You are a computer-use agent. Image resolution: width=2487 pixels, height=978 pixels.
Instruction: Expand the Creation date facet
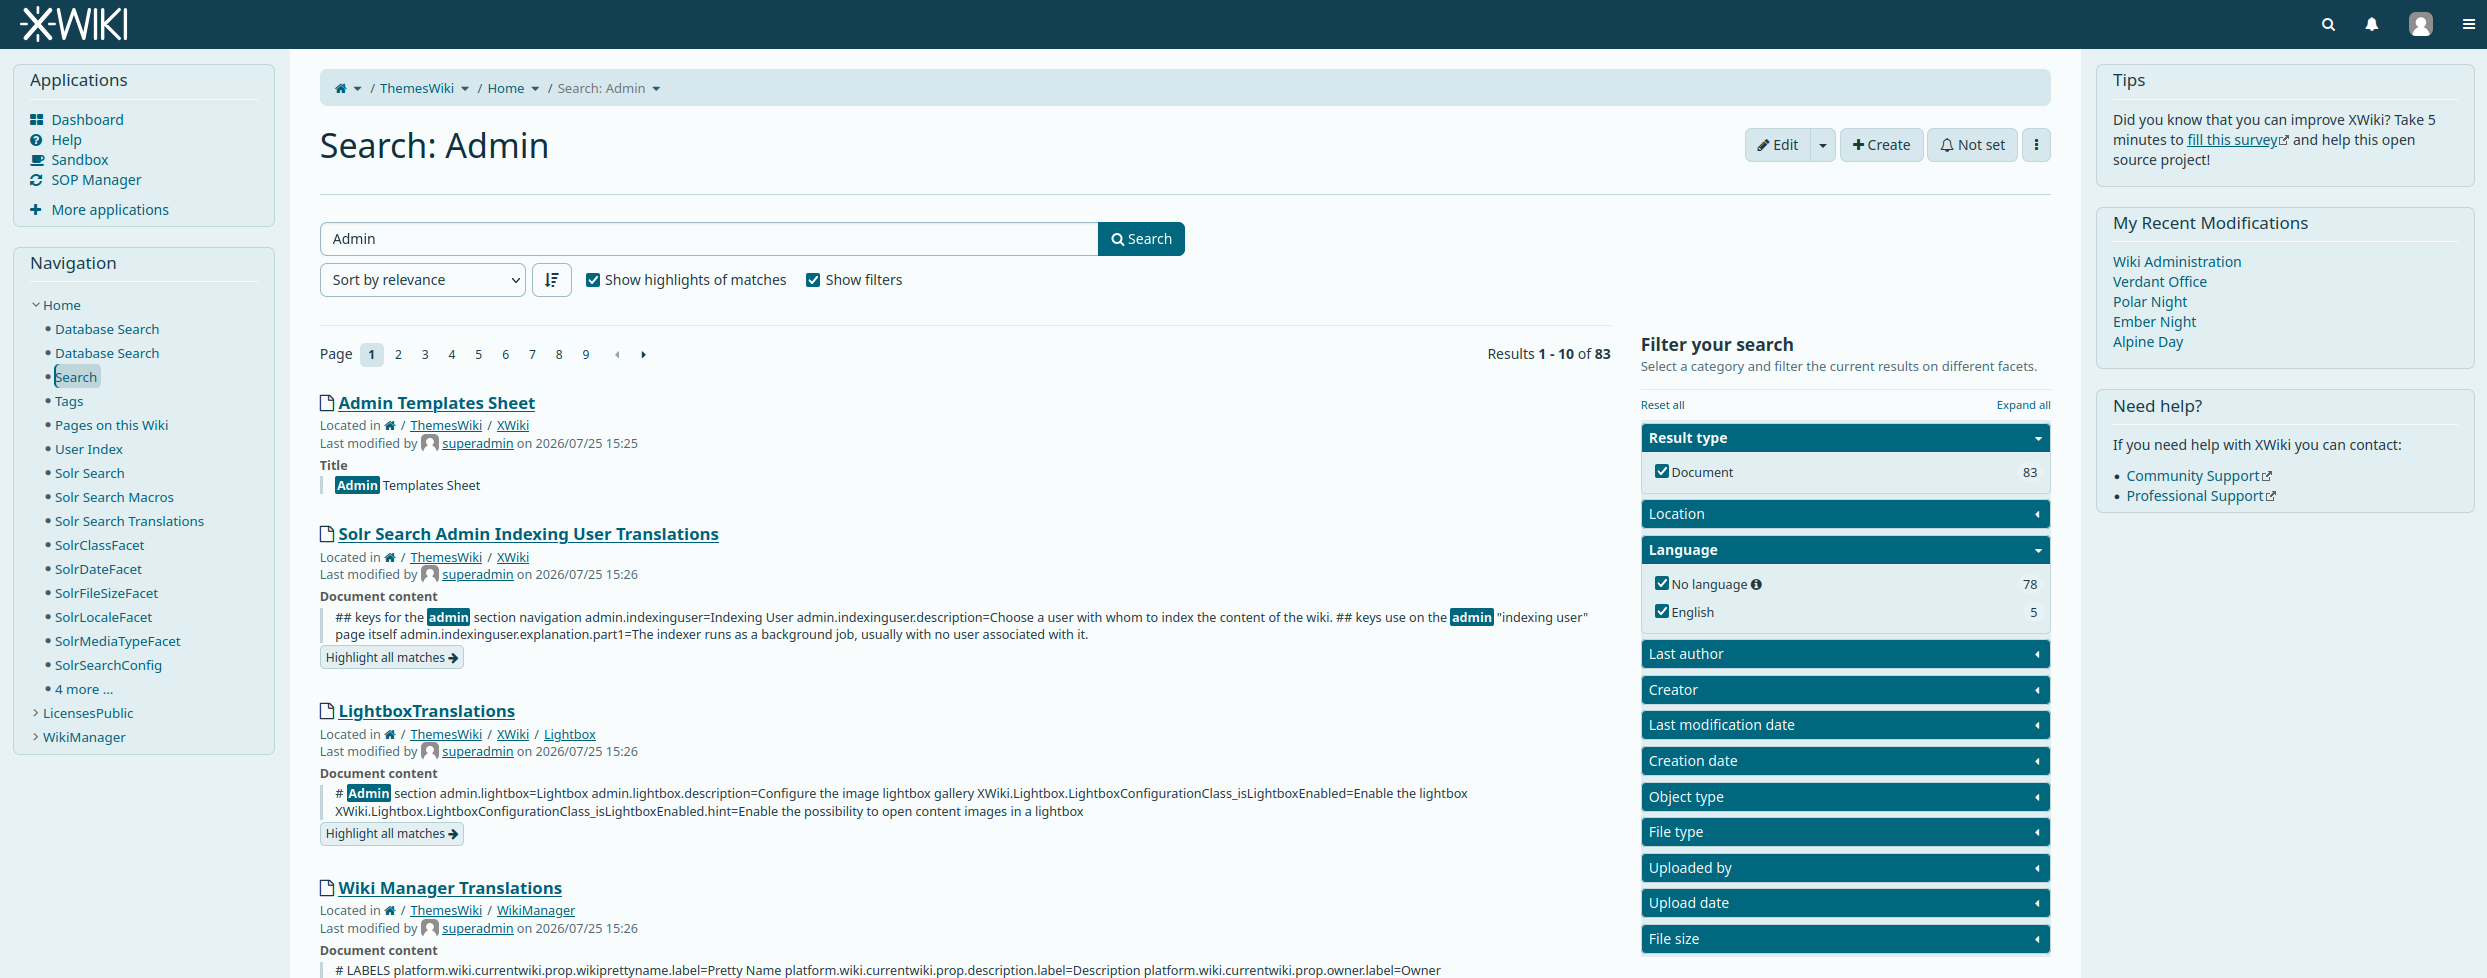coord(1845,761)
